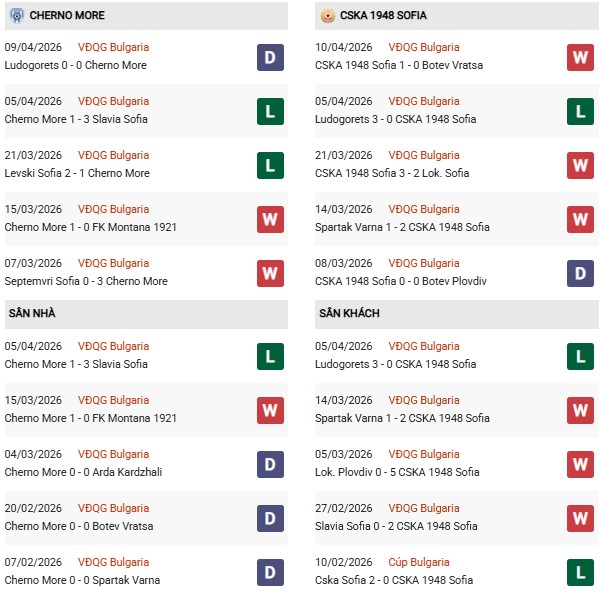600x593 pixels.
Task: Open the Spartak Varna 1 - 2 CSKA 1948 Sofia match under SÂN KHÁCH
Action: (x=403, y=418)
